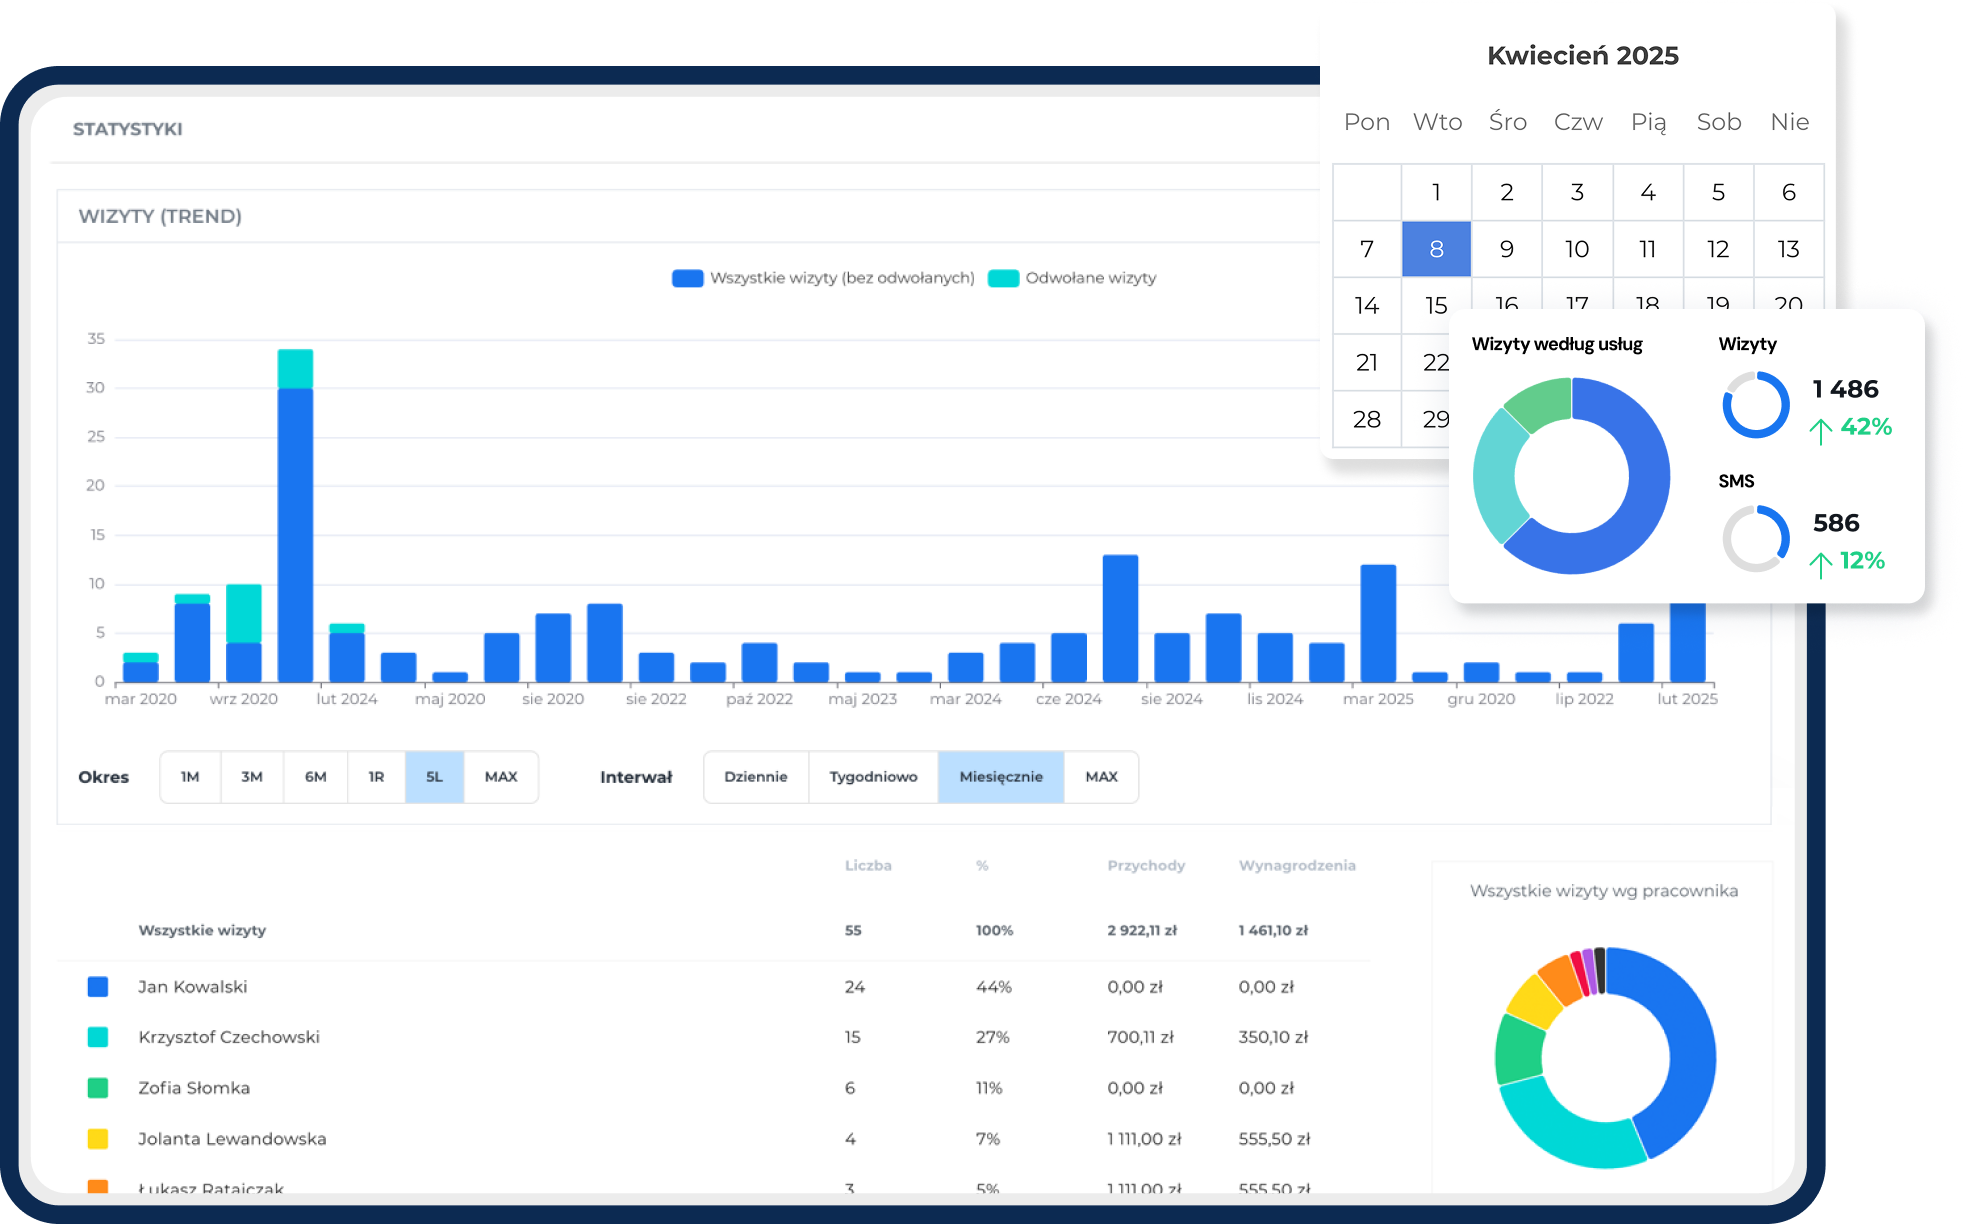Switch interval to Tygodniowo
The image size is (1967, 1224).
coord(873,777)
